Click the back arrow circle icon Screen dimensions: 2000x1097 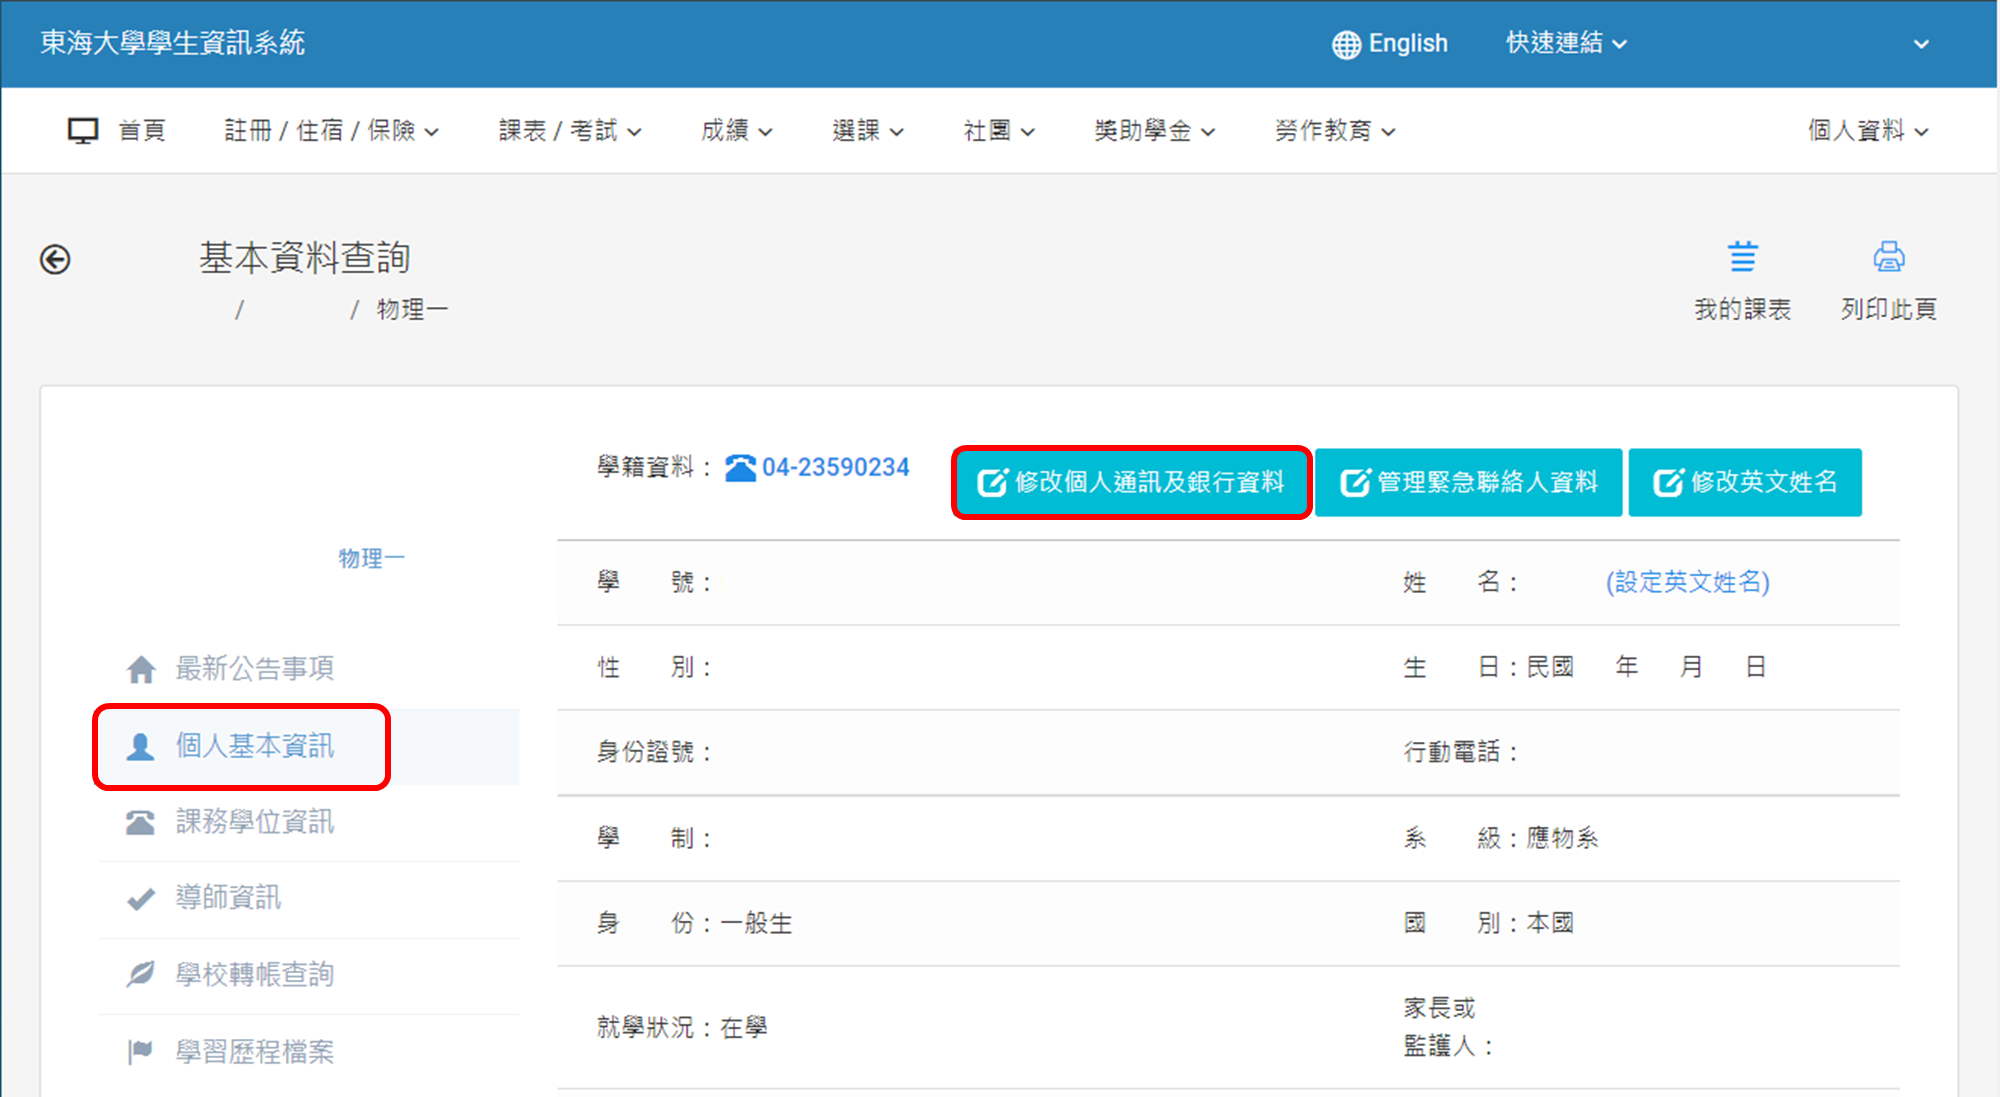pyautogui.click(x=55, y=260)
